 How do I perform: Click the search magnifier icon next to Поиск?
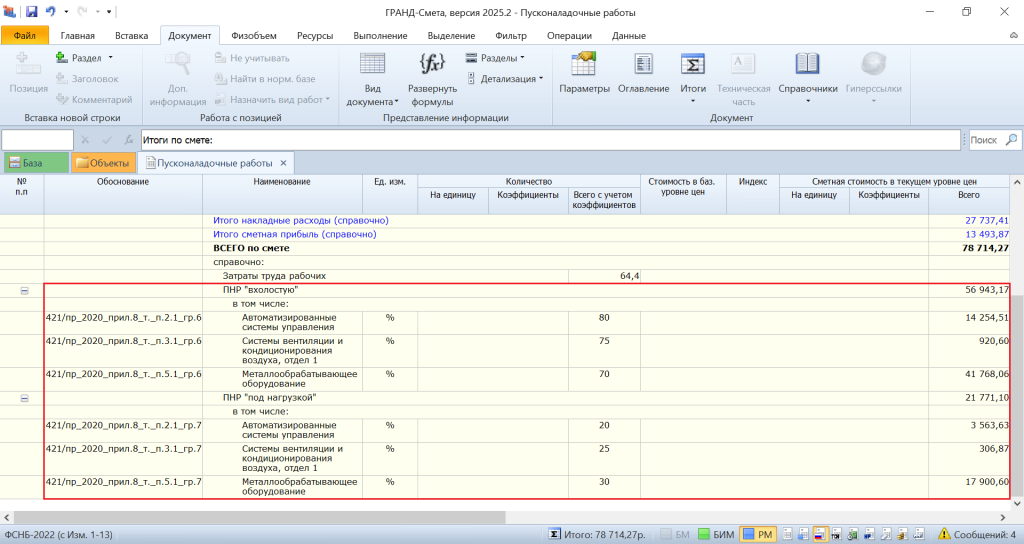(x=1011, y=140)
